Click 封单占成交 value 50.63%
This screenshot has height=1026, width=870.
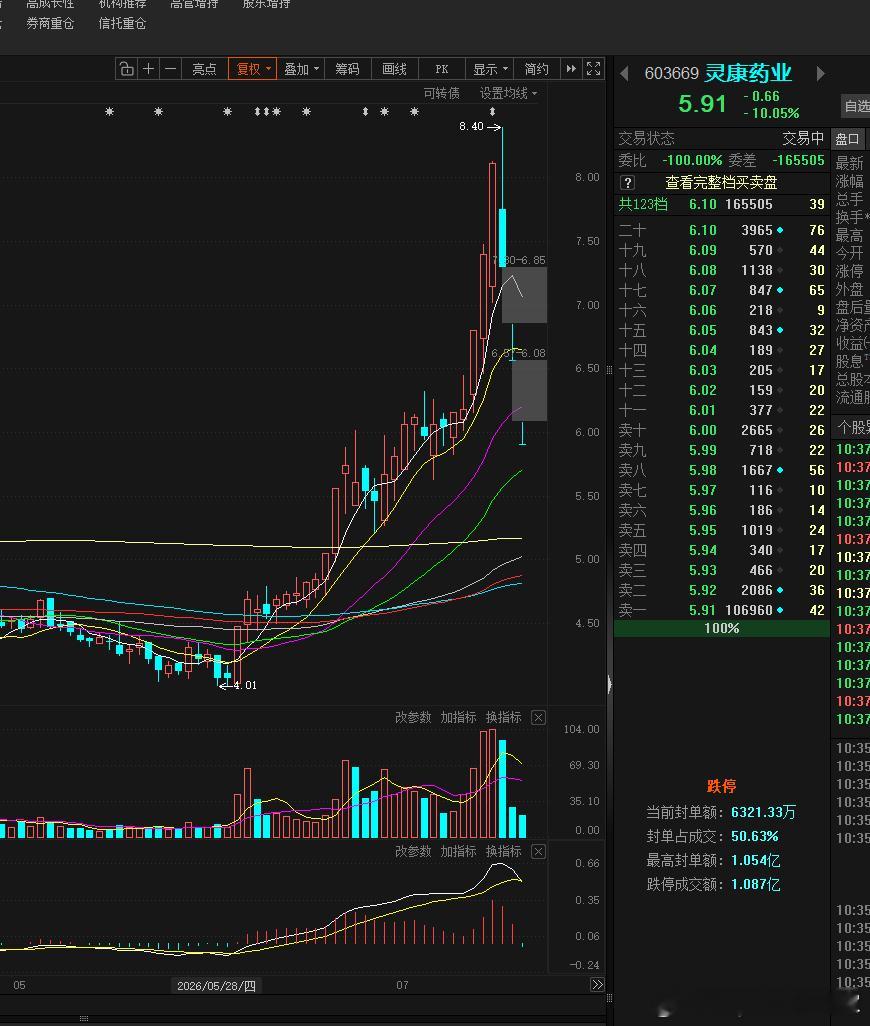pyautogui.click(x=755, y=836)
